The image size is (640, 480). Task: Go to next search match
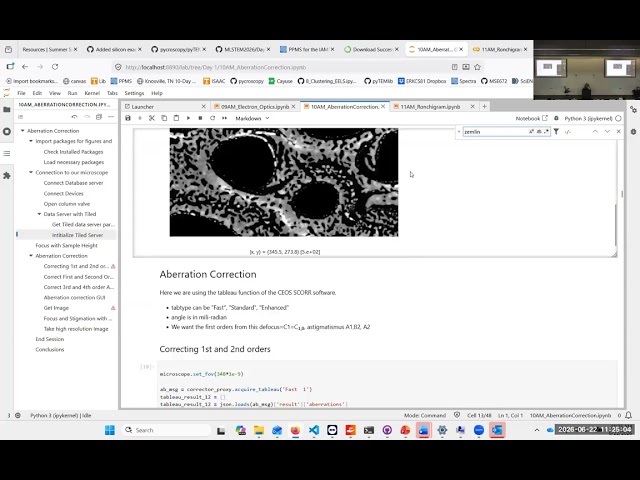tap(607, 131)
